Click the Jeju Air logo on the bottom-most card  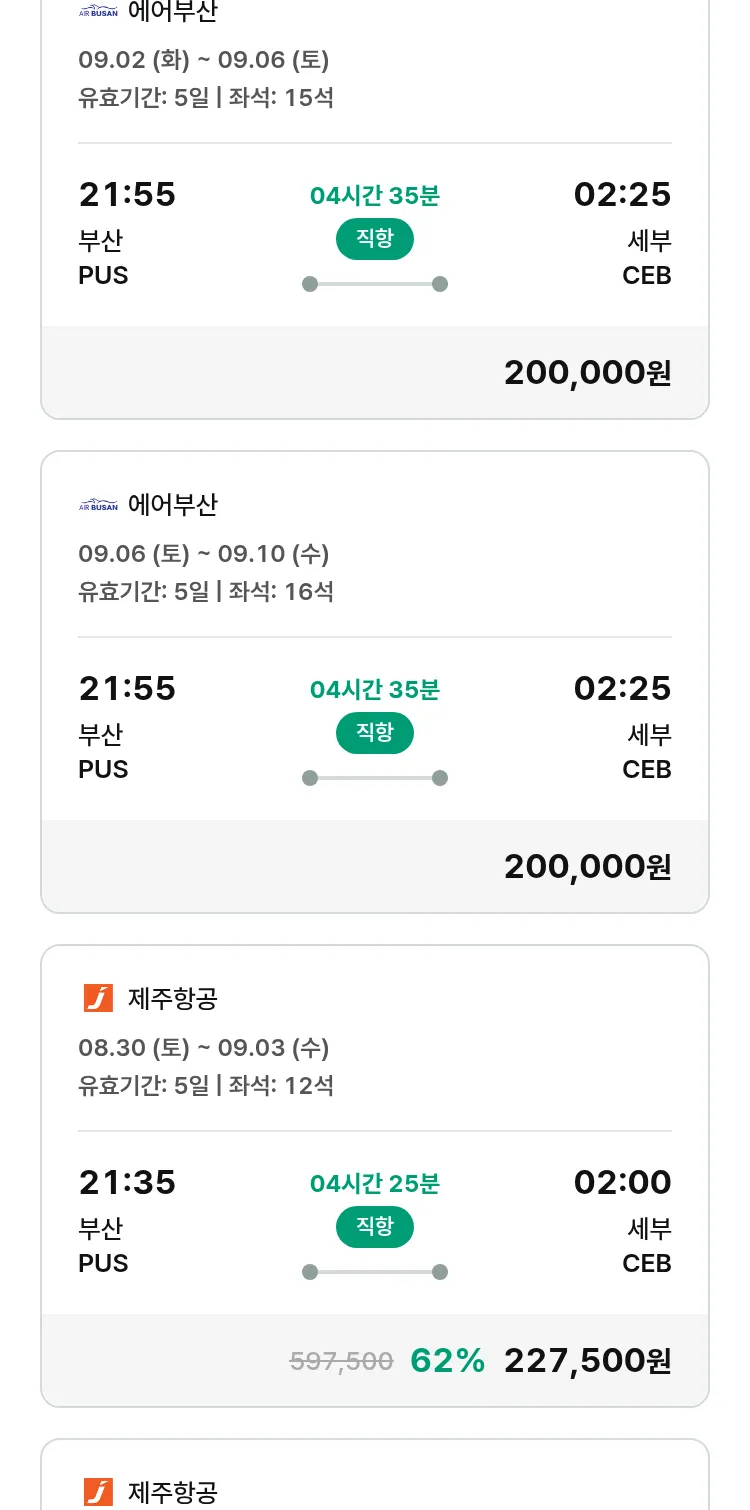98,1492
